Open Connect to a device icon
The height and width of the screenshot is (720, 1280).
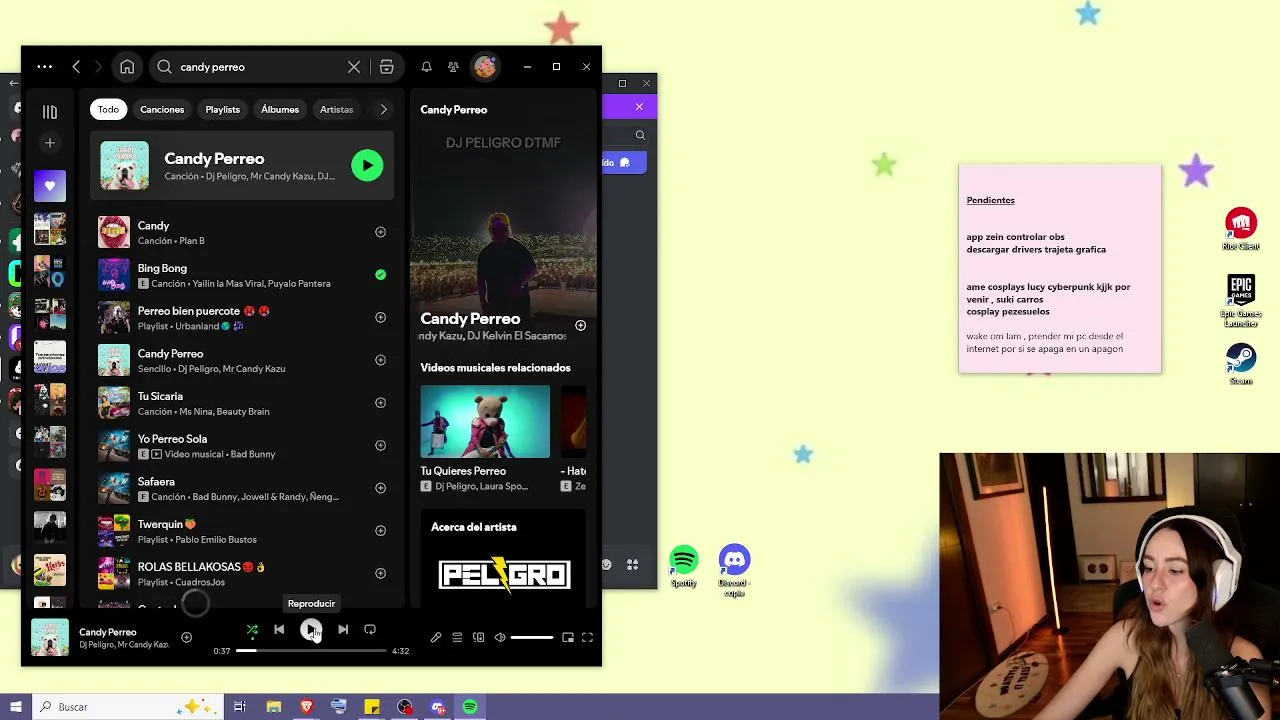(x=478, y=637)
